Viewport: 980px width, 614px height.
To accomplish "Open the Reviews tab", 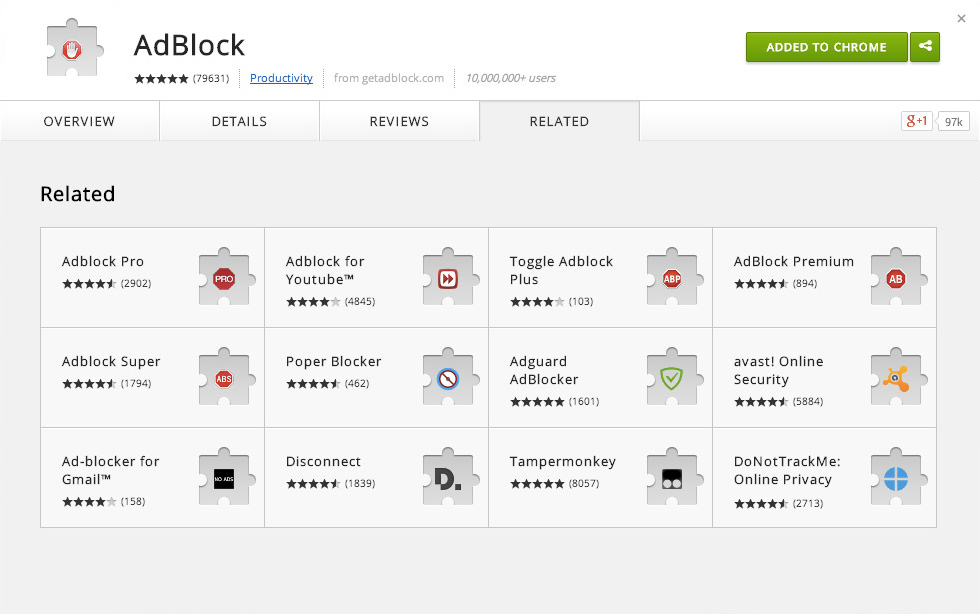I will (399, 121).
